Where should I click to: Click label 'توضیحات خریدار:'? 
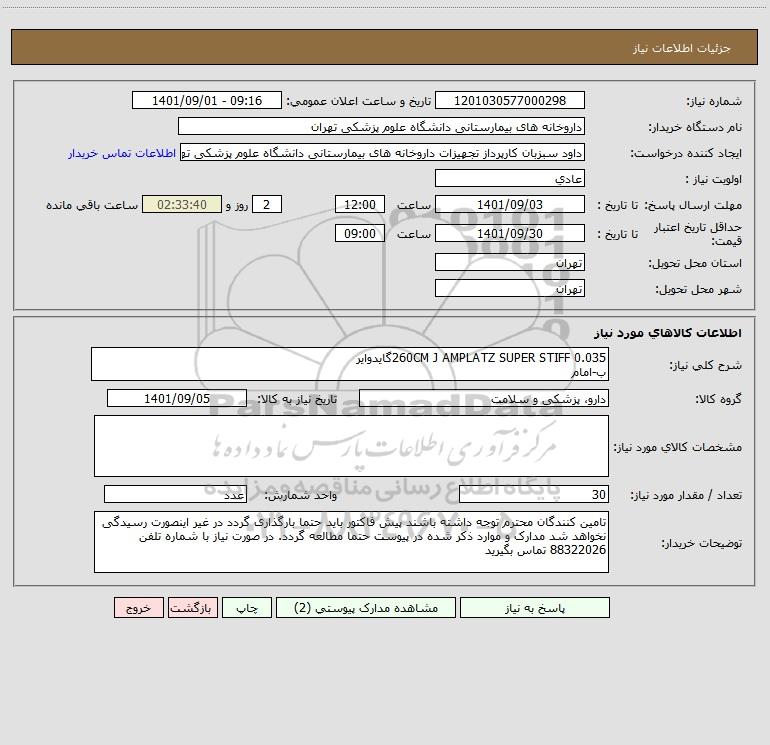[x=702, y=543]
